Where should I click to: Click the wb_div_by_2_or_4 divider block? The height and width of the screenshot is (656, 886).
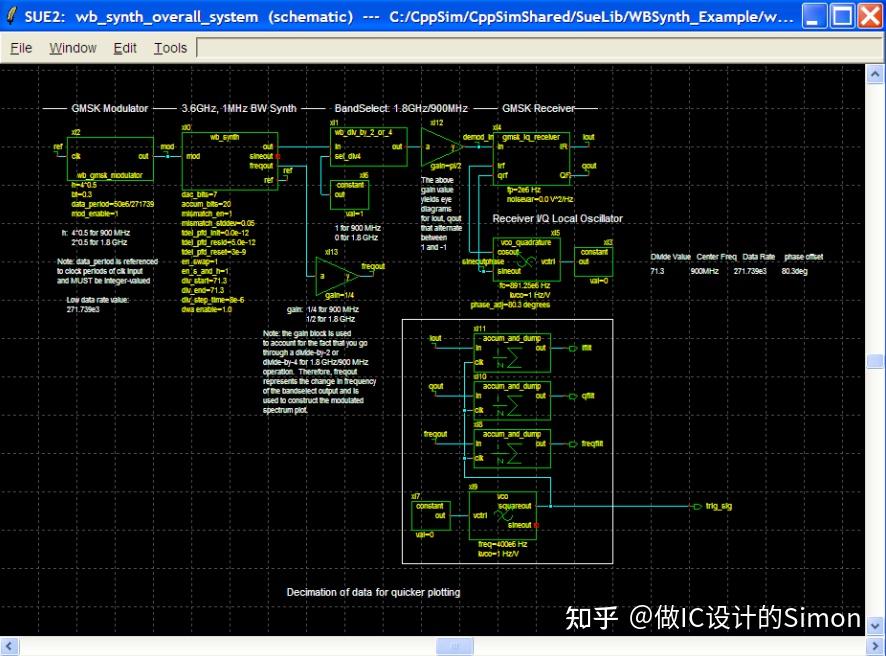(x=367, y=148)
